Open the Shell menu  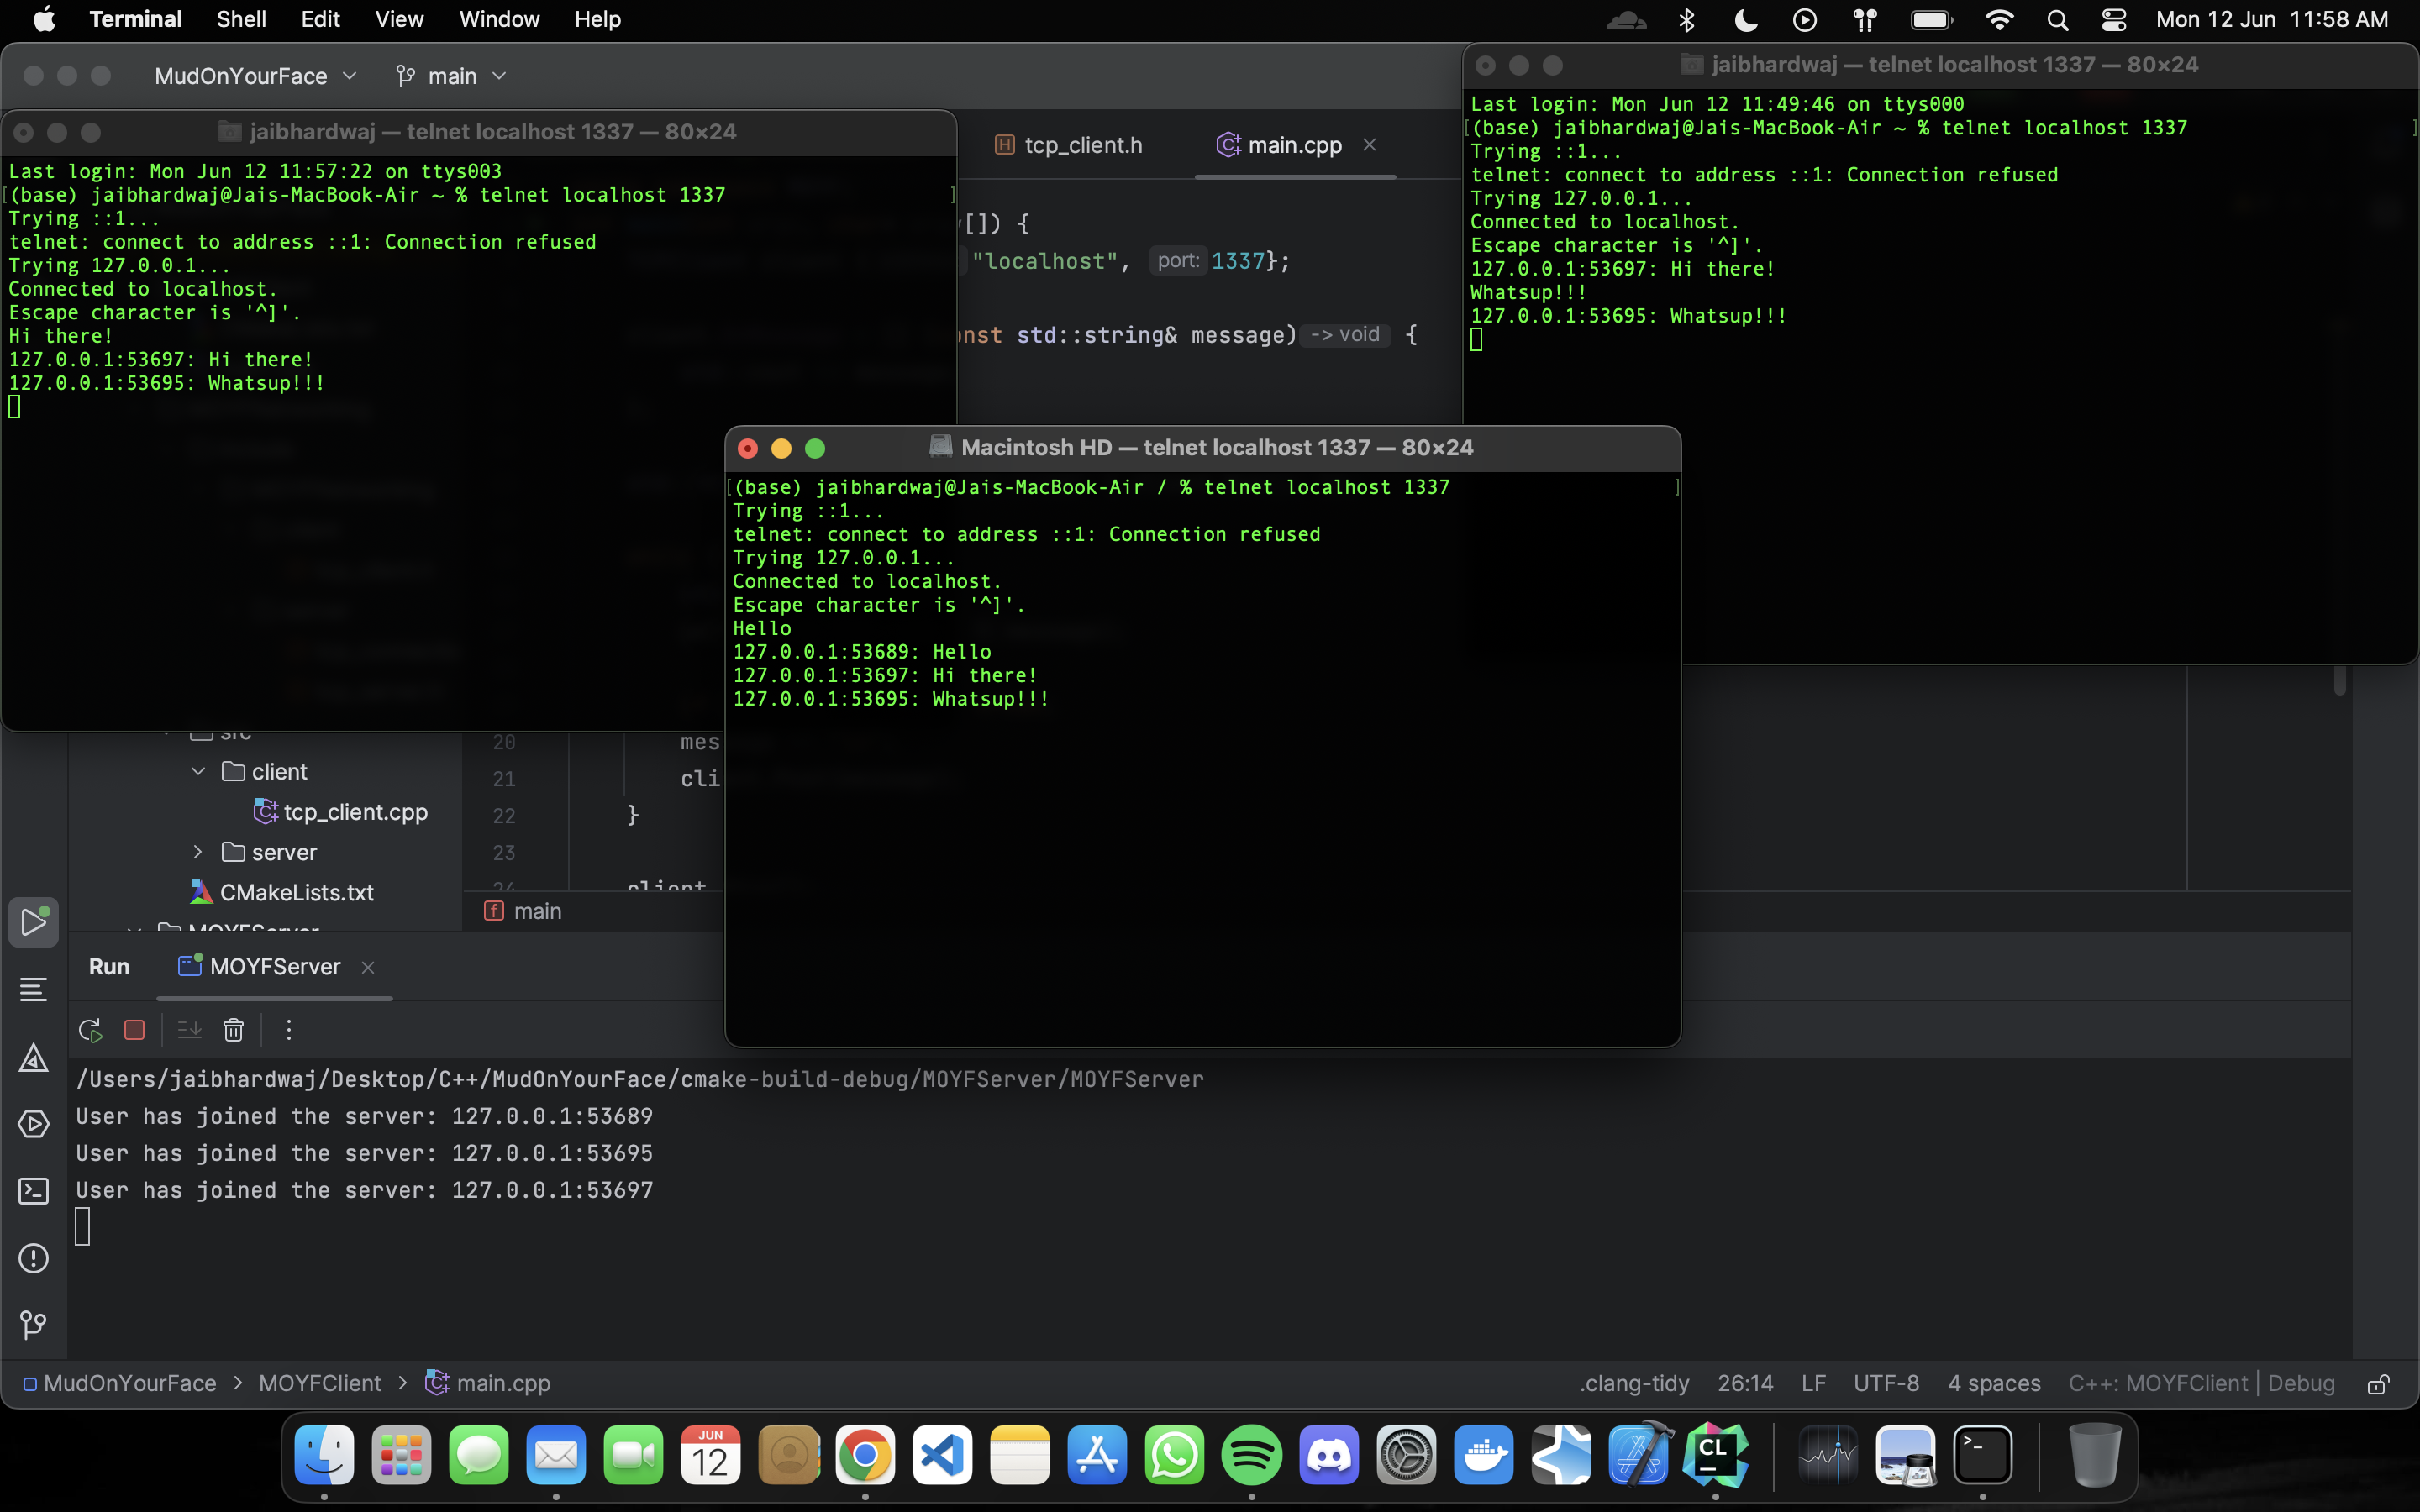click(241, 20)
